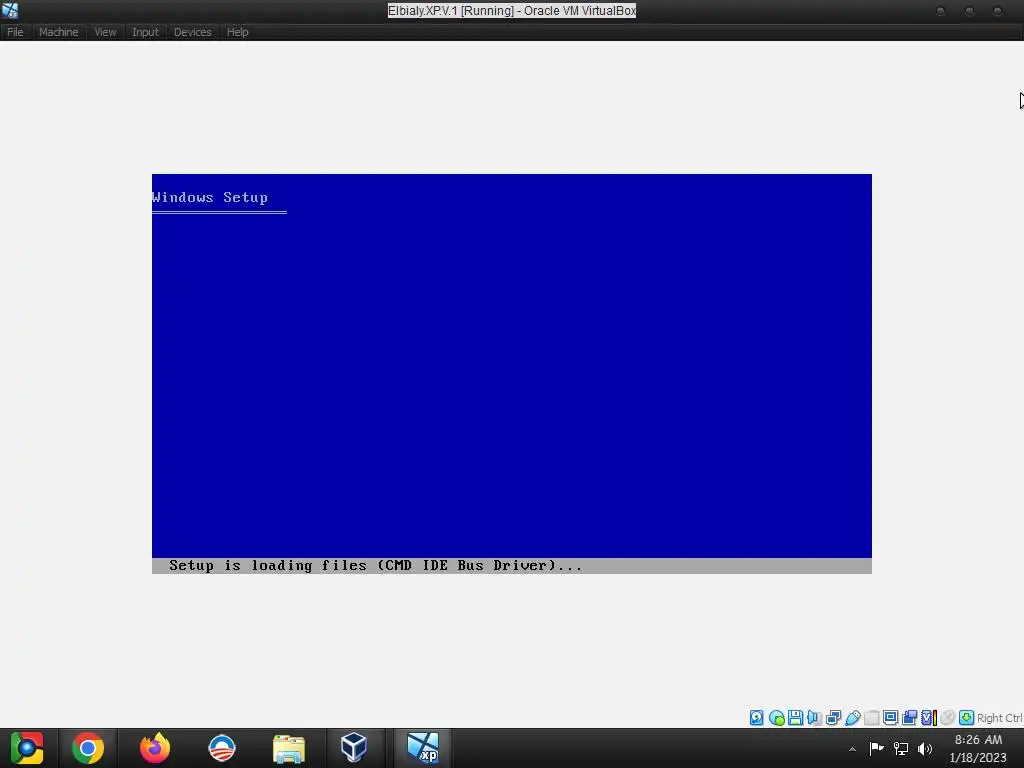Viewport: 1024px width, 768px height.
Task: Click the display settings status icon
Action: (x=890, y=718)
